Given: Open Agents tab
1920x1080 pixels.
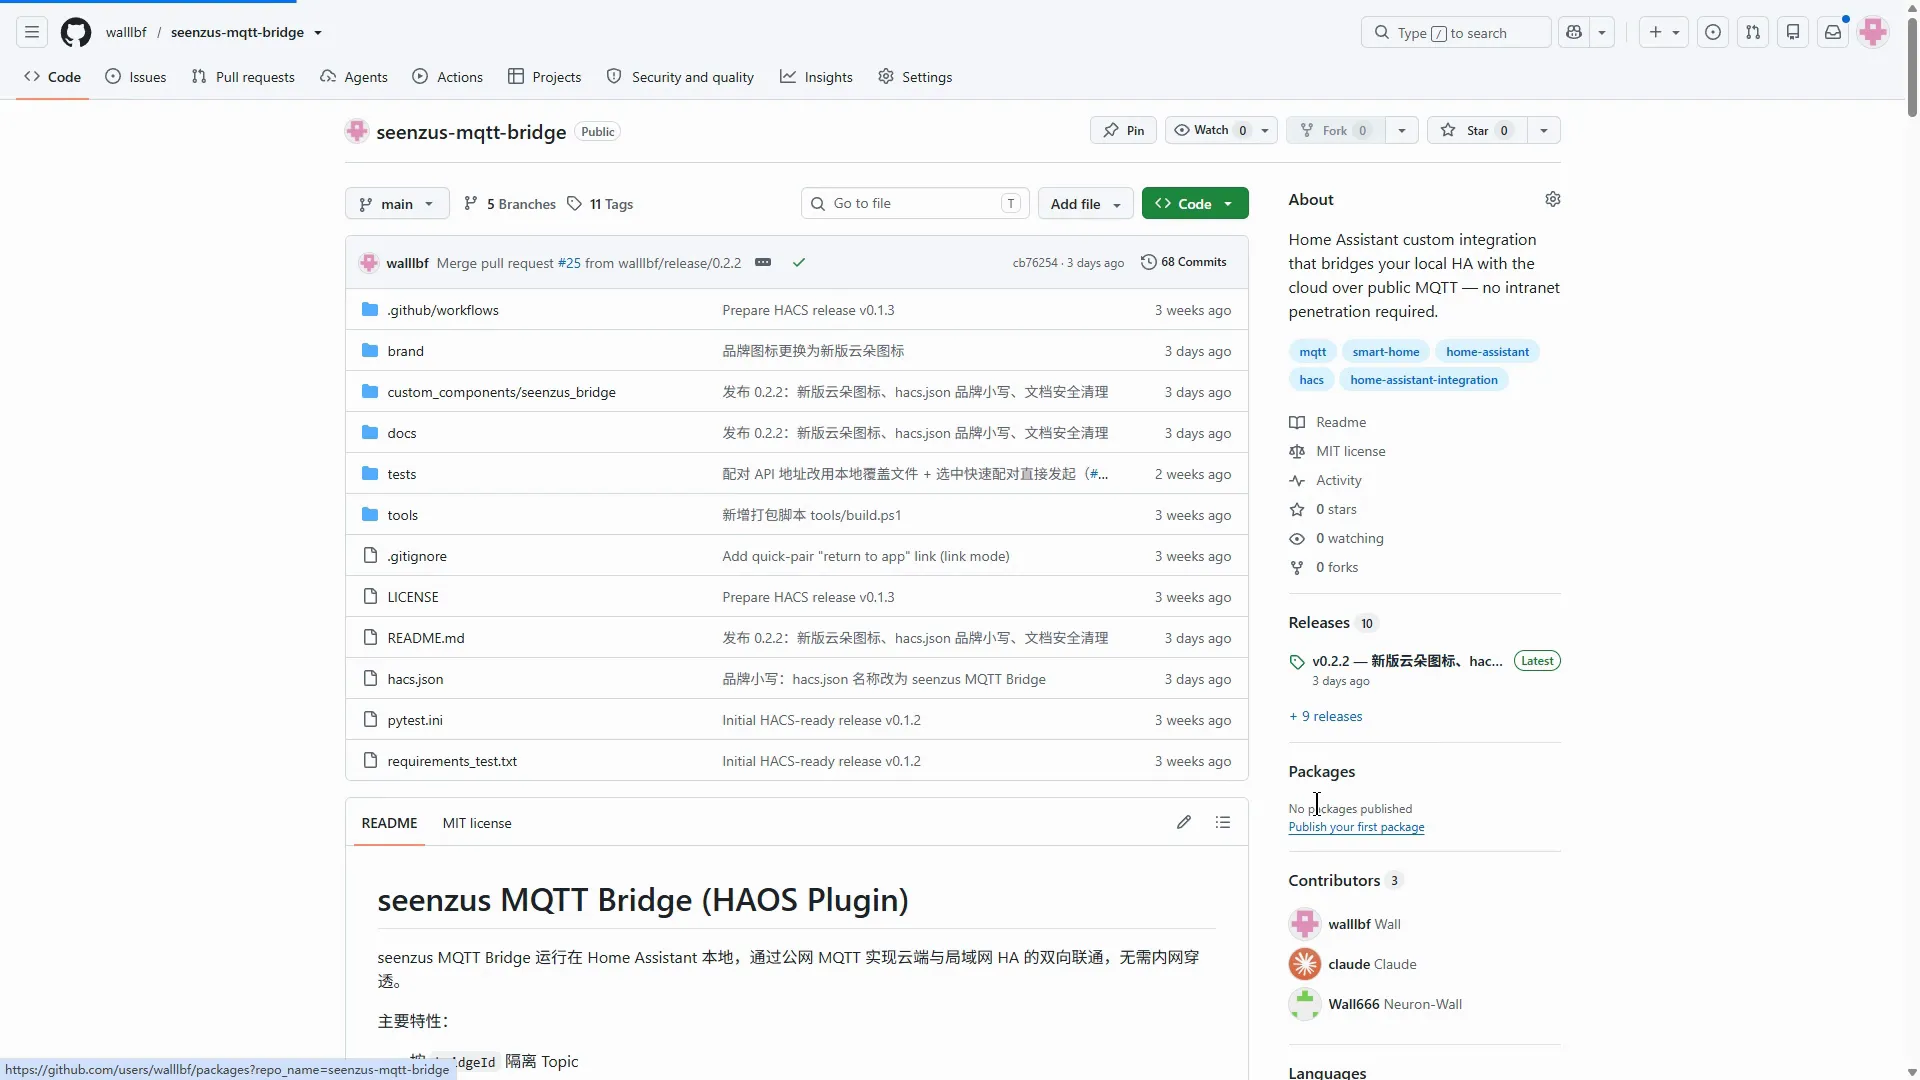Looking at the screenshot, I should pos(354,77).
